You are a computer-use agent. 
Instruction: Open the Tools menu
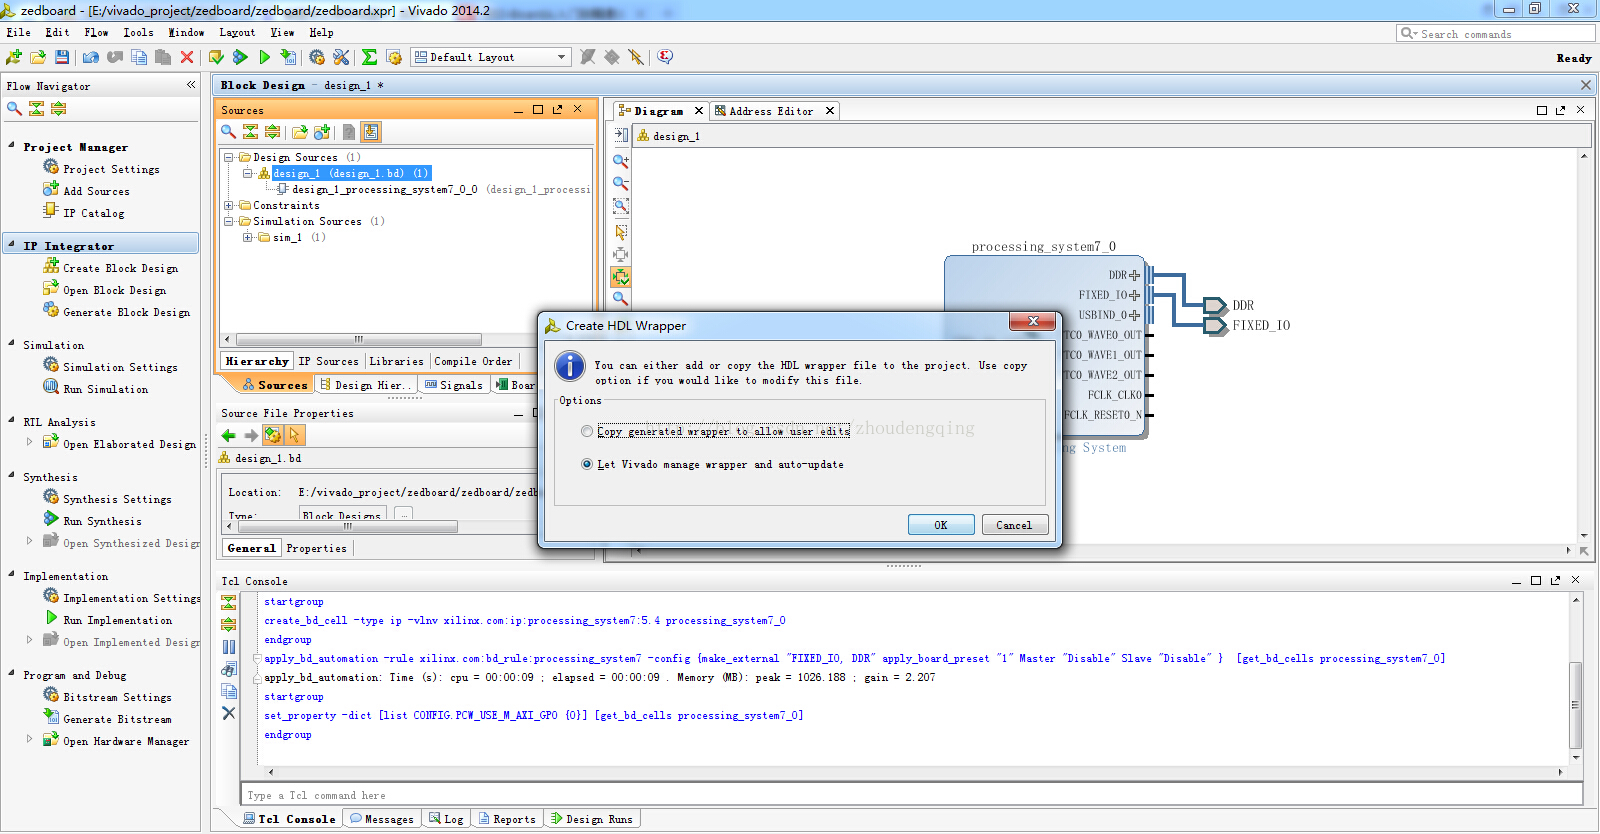138,32
